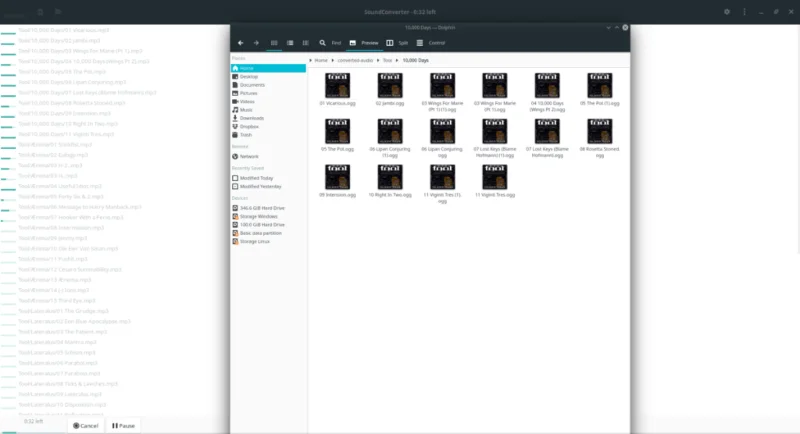Navigate to Tool folder in breadcrumb path
Viewport: 800px width, 434px height.
[387, 60]
